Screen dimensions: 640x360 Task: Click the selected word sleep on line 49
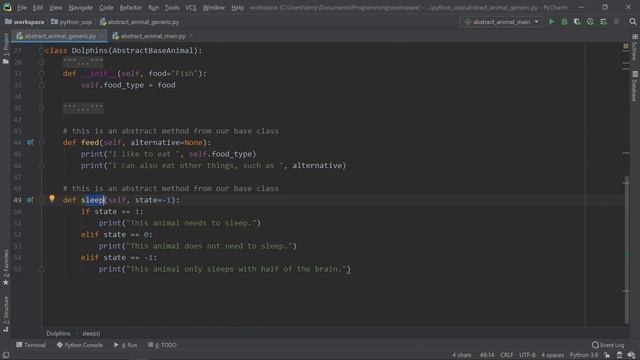(x=93, y=200)
